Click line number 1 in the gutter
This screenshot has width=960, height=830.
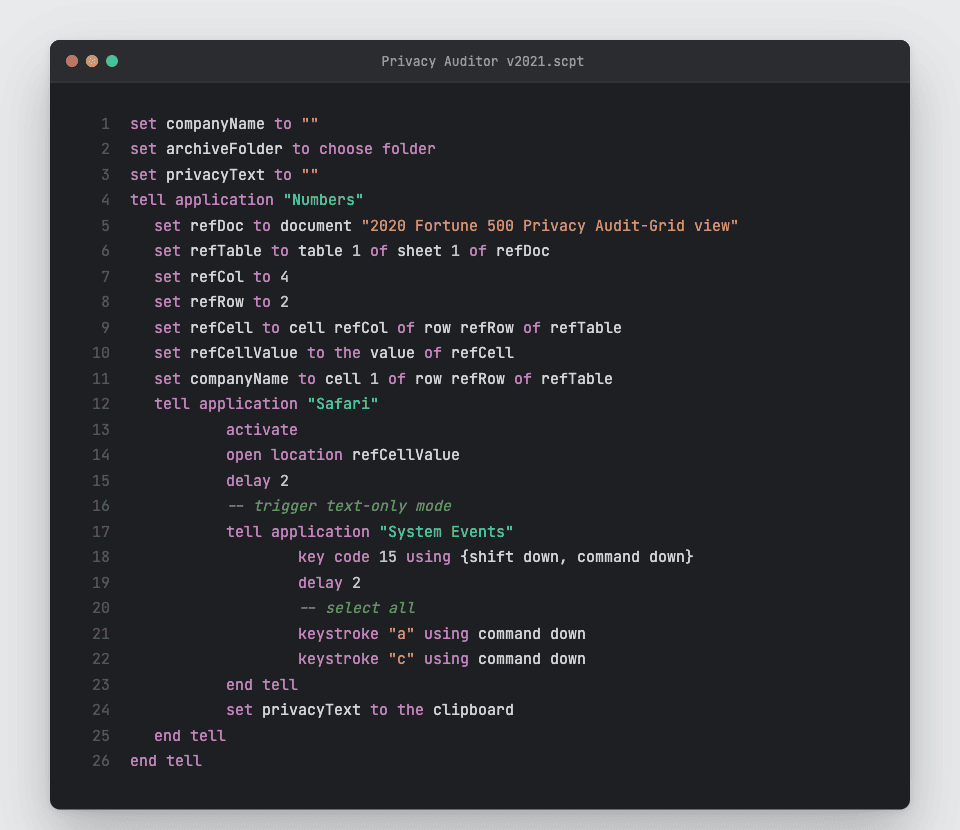point(105,124)
